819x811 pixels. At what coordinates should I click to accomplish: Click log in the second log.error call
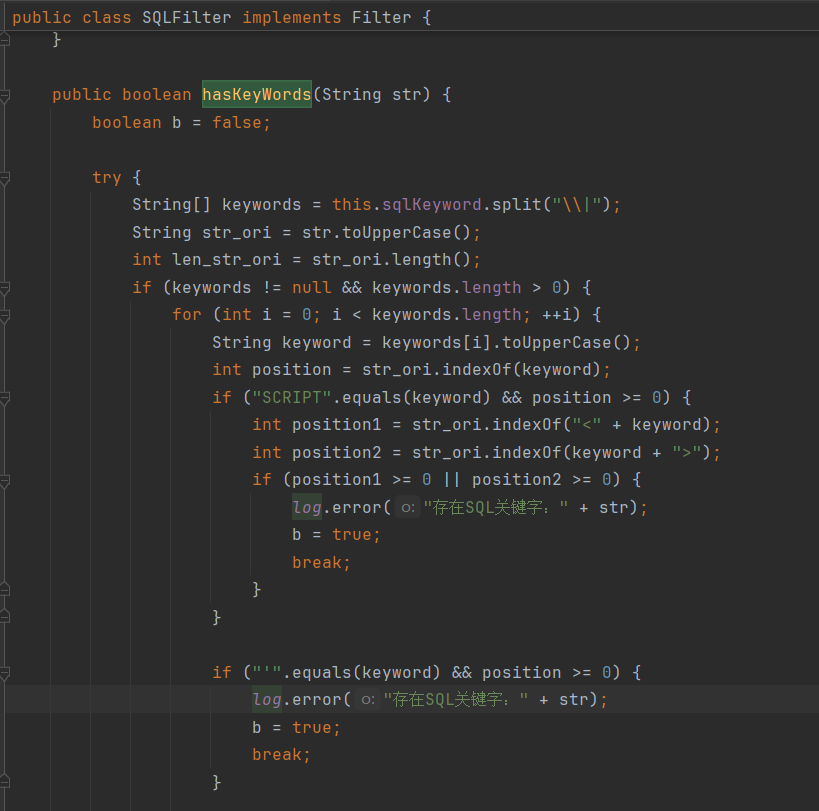tap(267, 700)
